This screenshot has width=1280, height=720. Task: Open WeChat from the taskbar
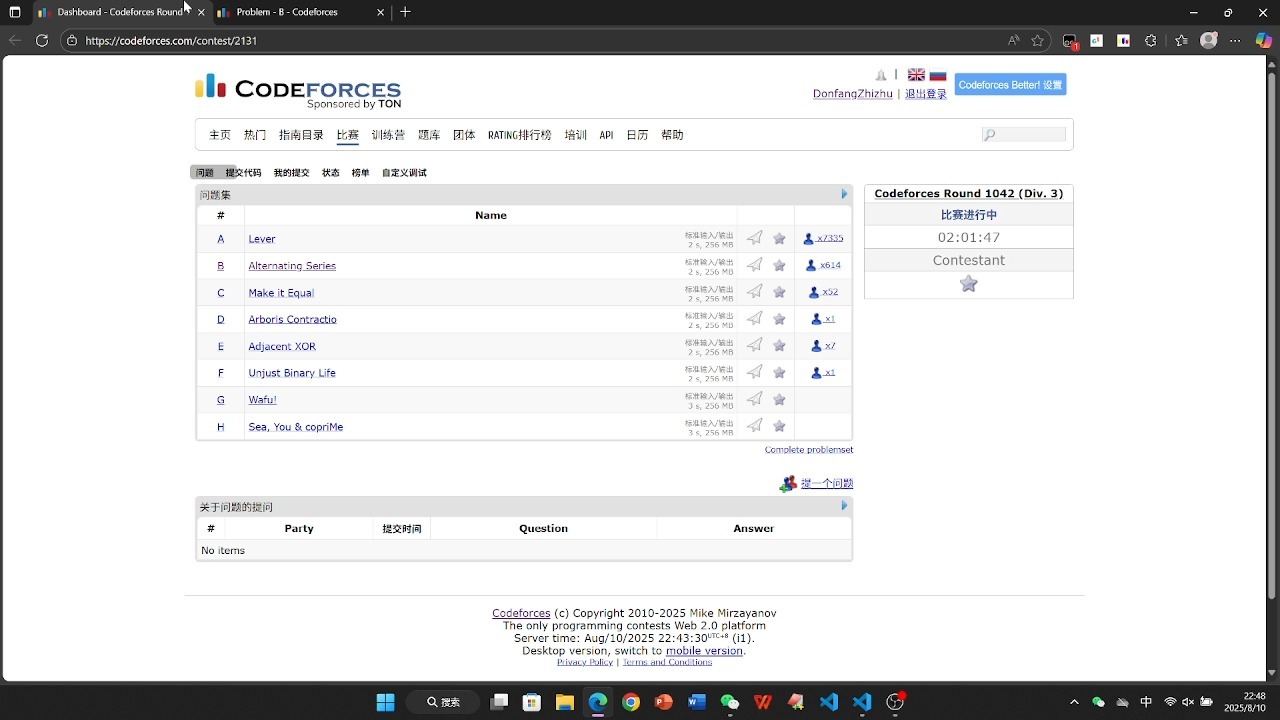click(x=730, y=702)
